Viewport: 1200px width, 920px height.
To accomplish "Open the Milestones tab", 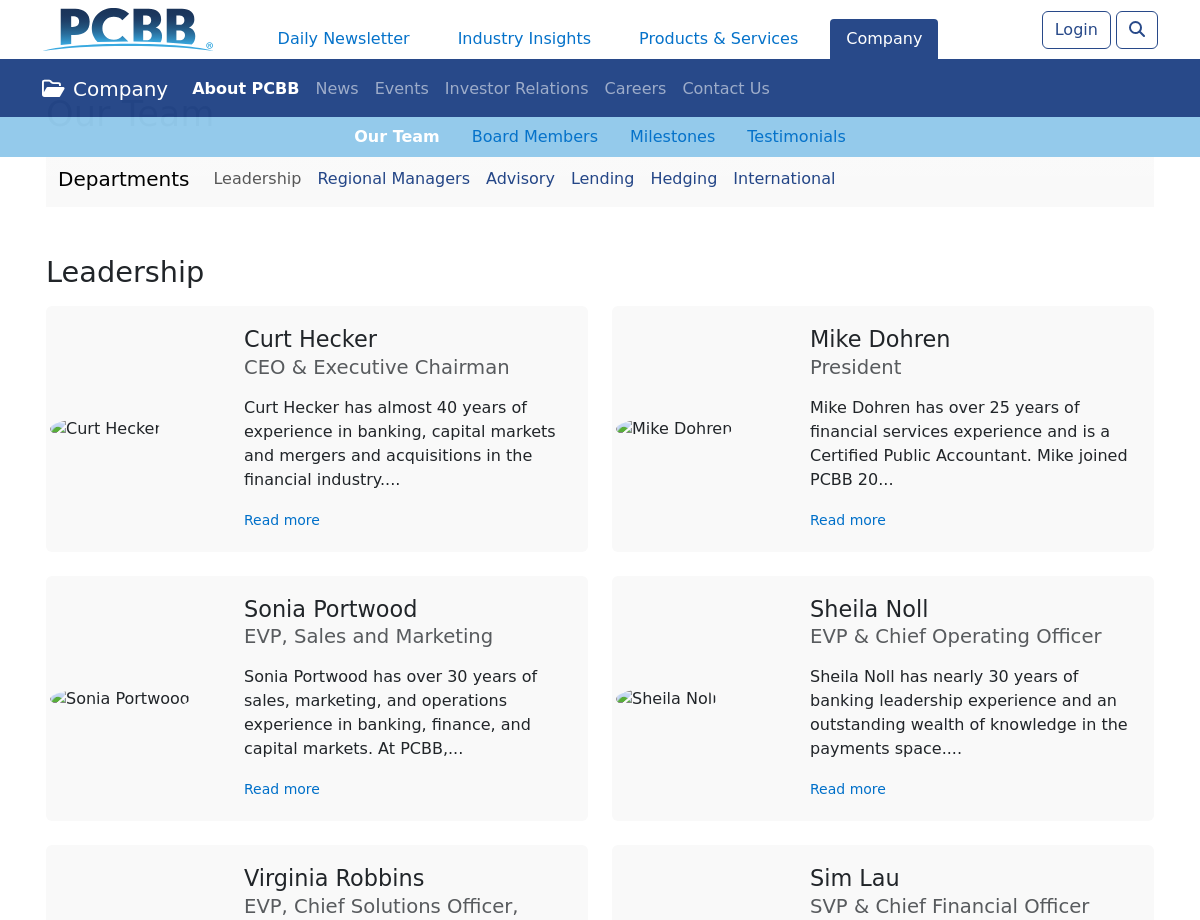I will click(672, 137).
